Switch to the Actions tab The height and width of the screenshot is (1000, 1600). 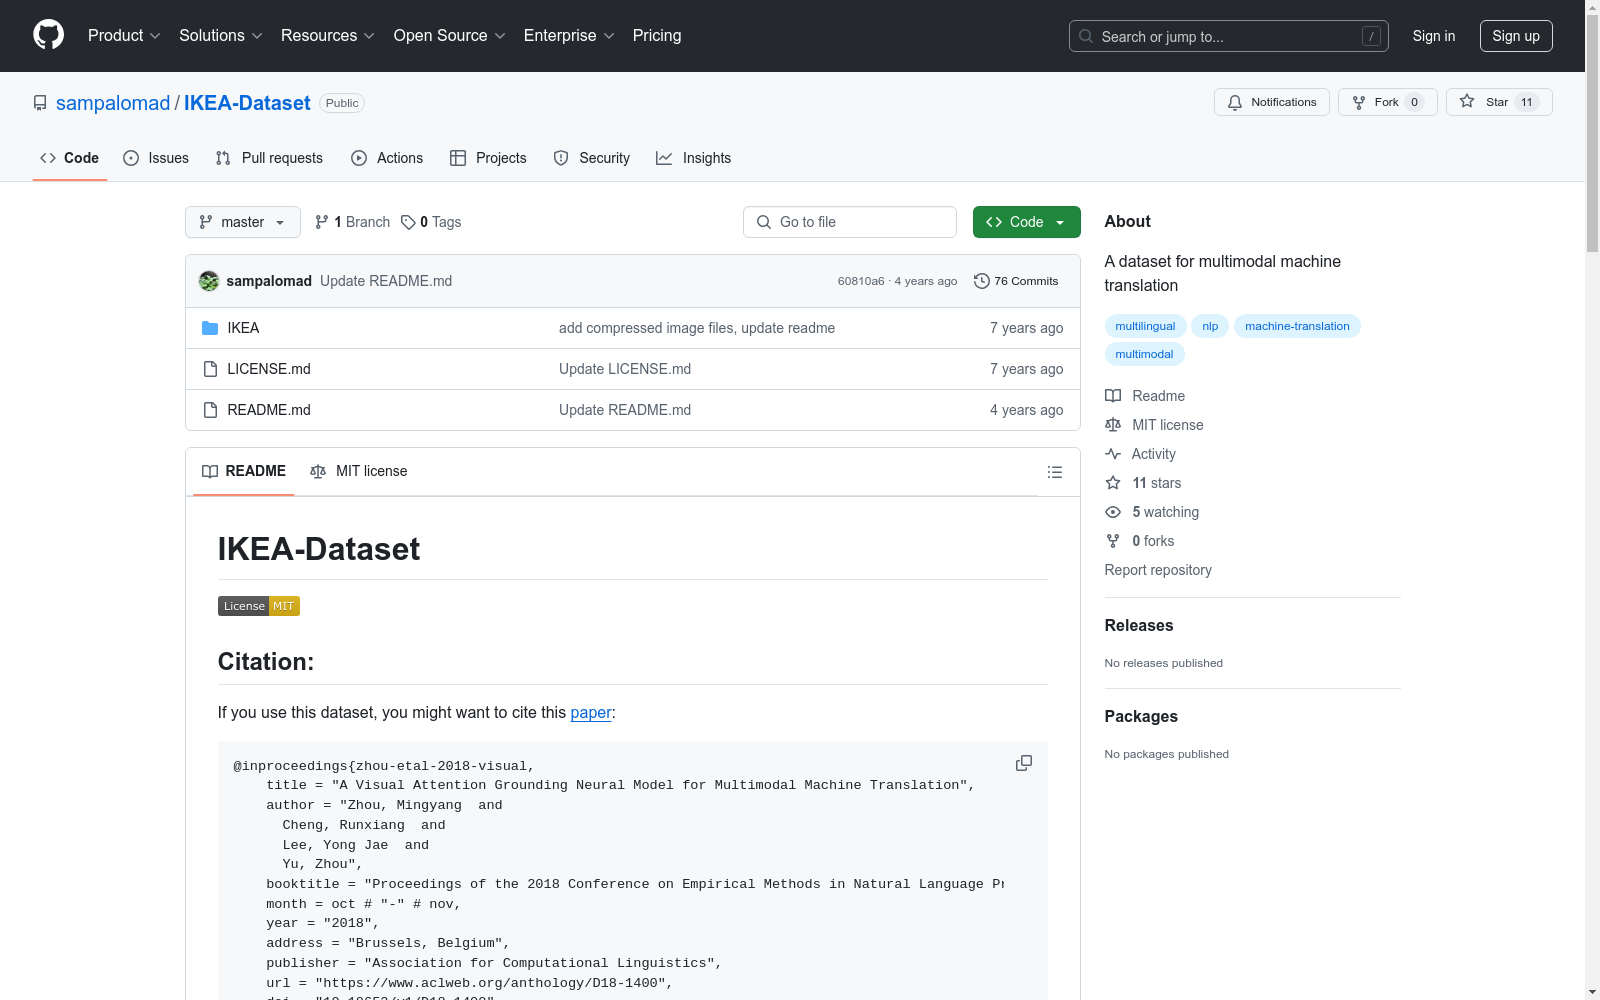tap(387, 158)
